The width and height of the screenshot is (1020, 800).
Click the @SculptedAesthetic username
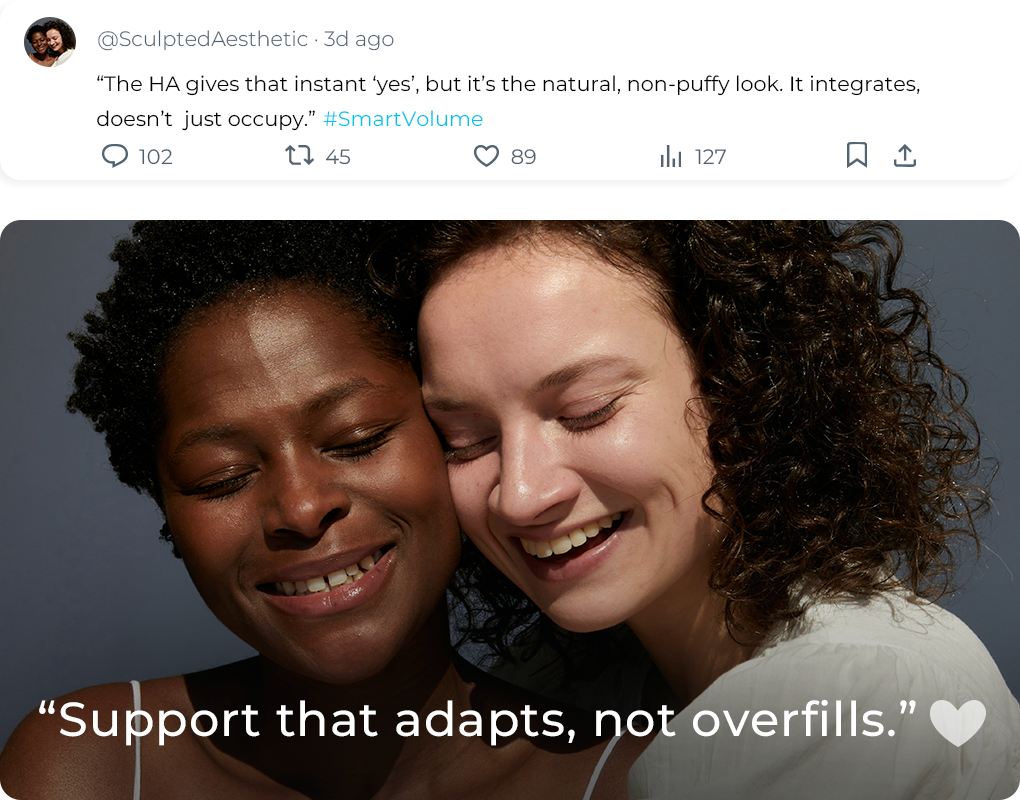(202, 39)
